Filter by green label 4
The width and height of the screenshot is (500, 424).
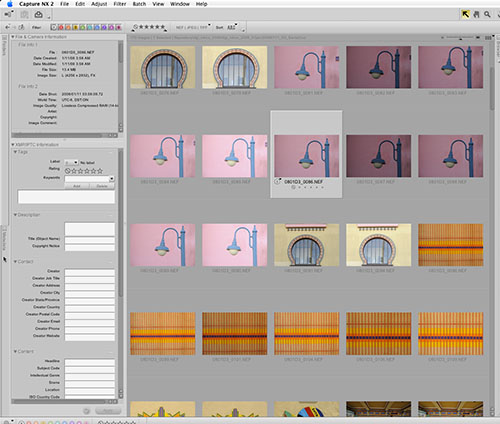82,27
